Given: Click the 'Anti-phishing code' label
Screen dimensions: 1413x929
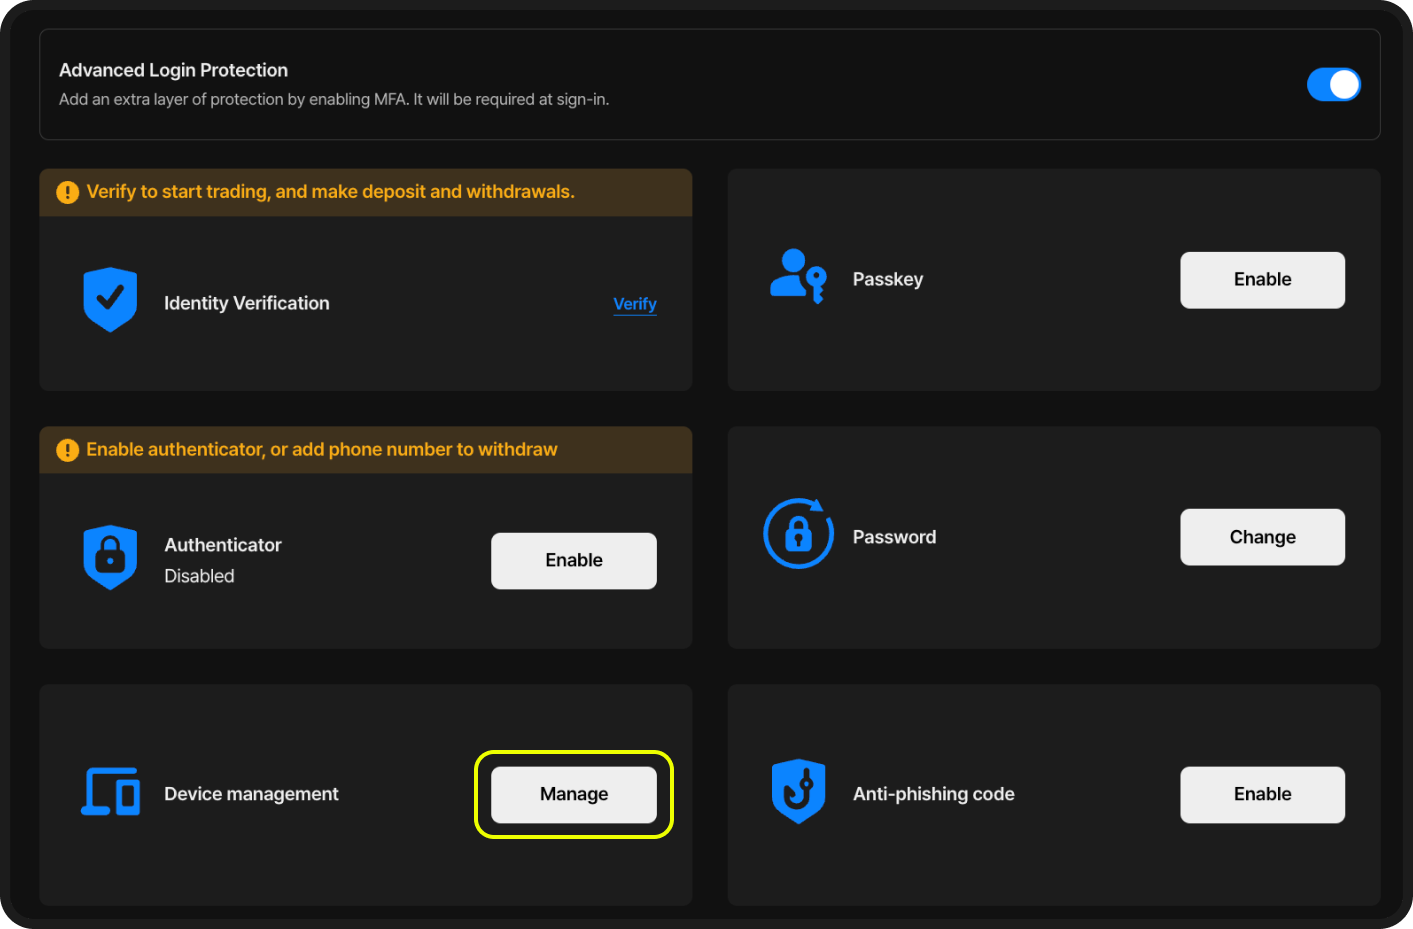Looking at the screenshot, I should click(x=933, y=794).
